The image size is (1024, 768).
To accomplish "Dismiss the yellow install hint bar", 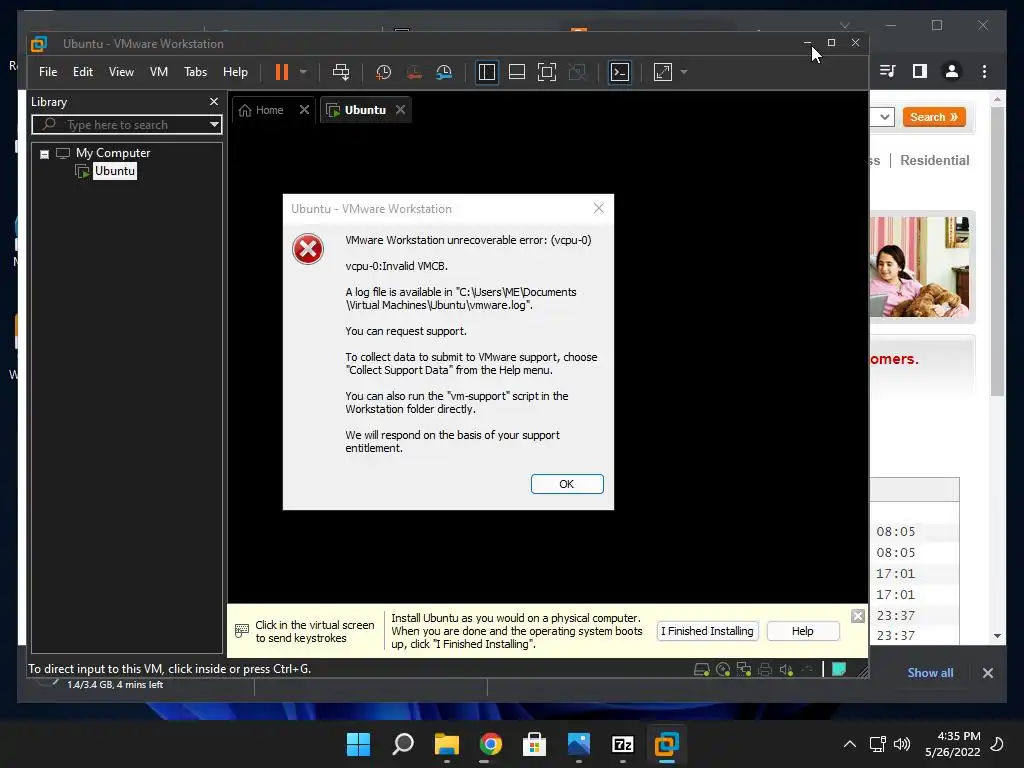I will 858,616.
